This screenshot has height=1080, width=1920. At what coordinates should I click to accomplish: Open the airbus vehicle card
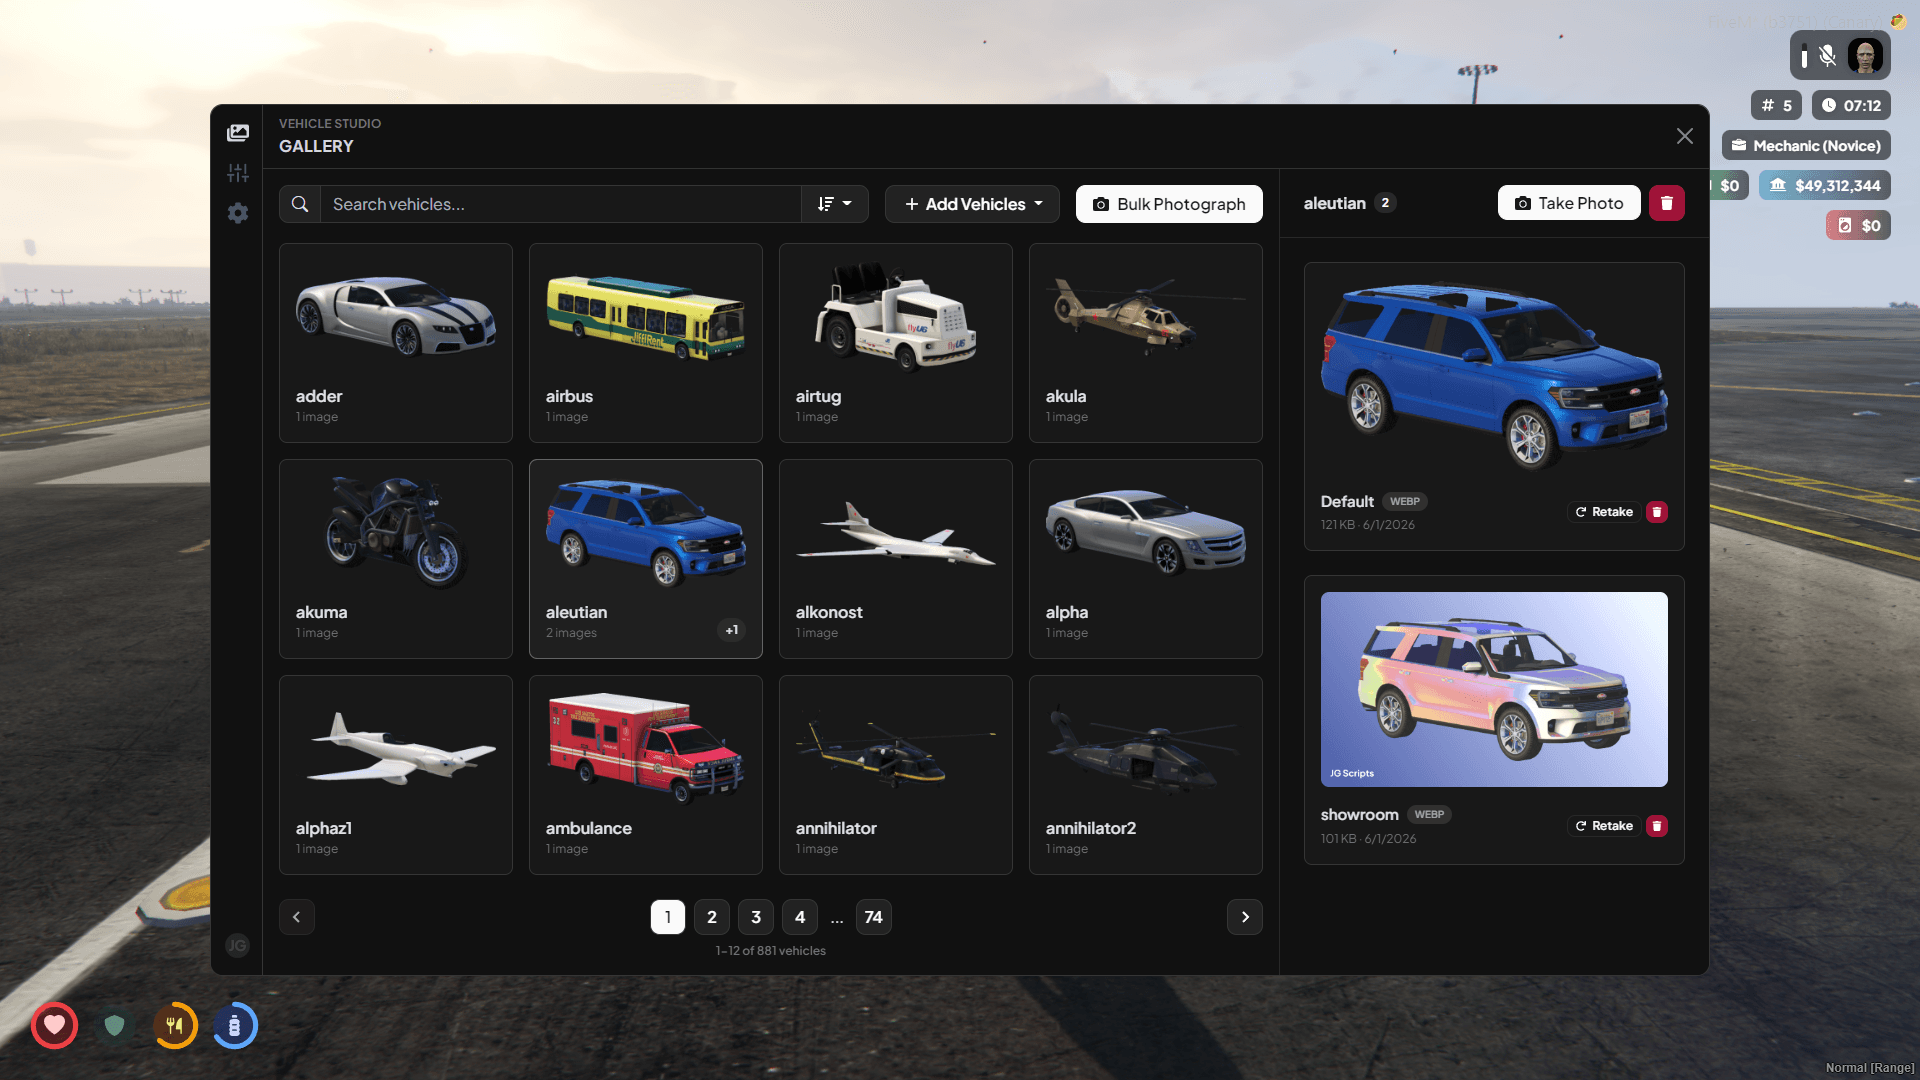[x=646, y=343]
